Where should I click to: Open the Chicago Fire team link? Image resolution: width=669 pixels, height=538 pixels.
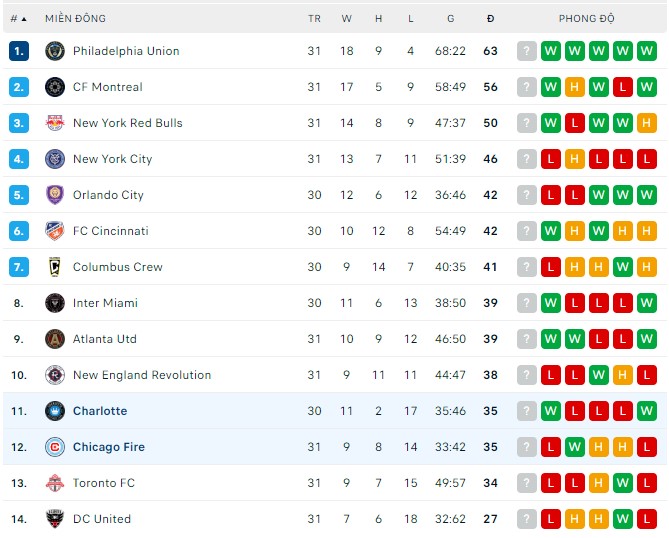pos(109,447)
